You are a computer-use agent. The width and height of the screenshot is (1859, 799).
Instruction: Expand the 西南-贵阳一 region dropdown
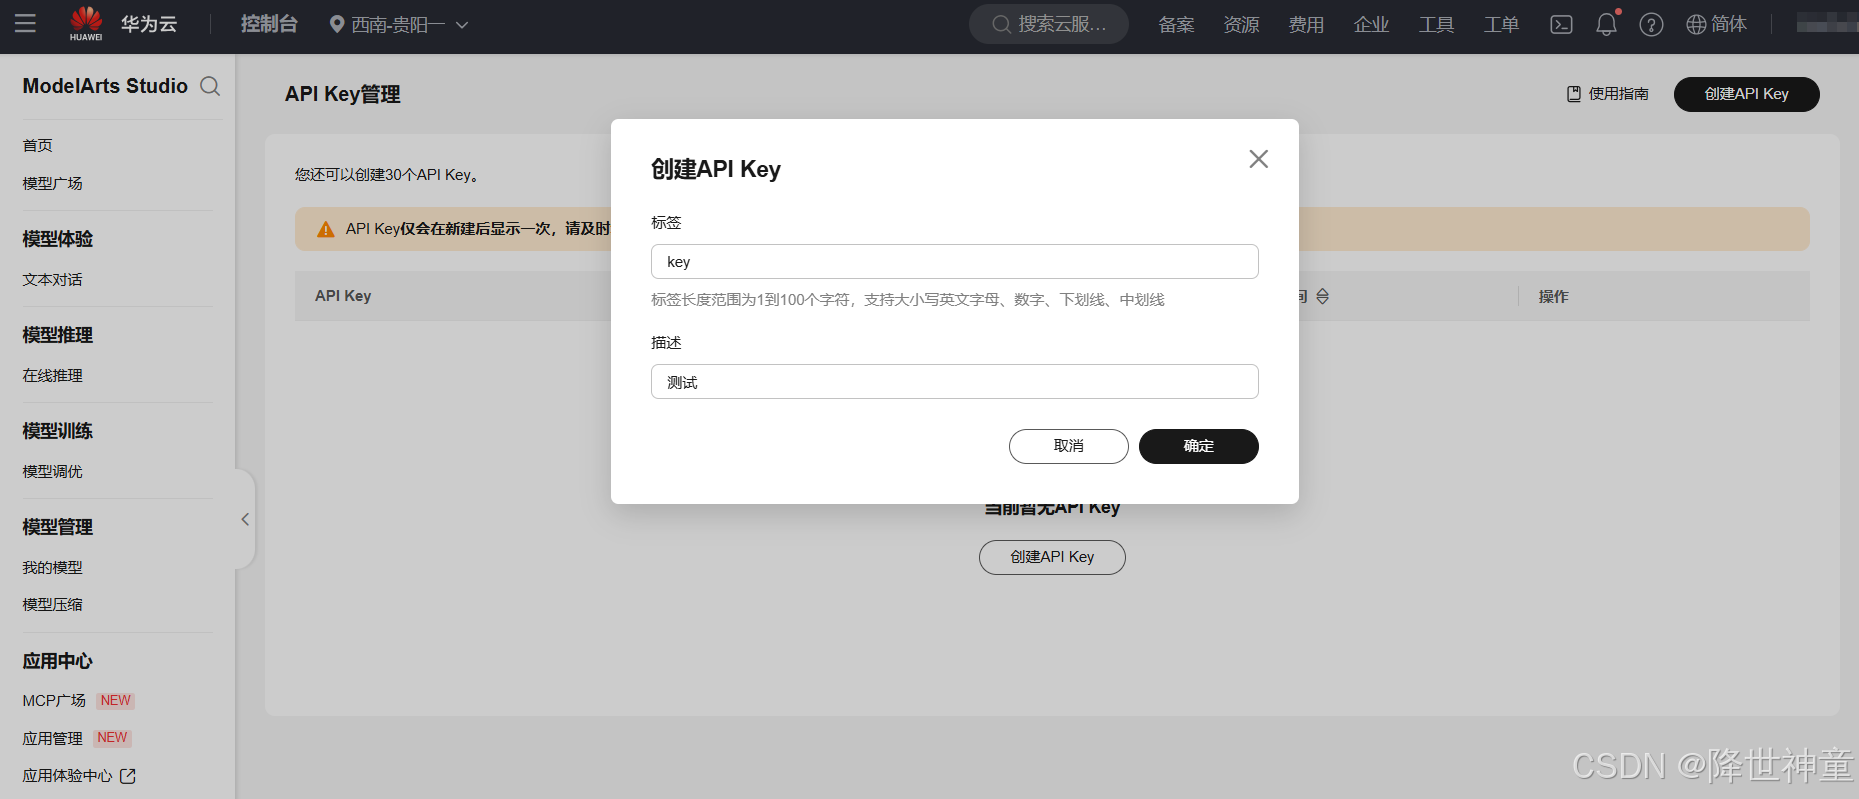[462, 25]
